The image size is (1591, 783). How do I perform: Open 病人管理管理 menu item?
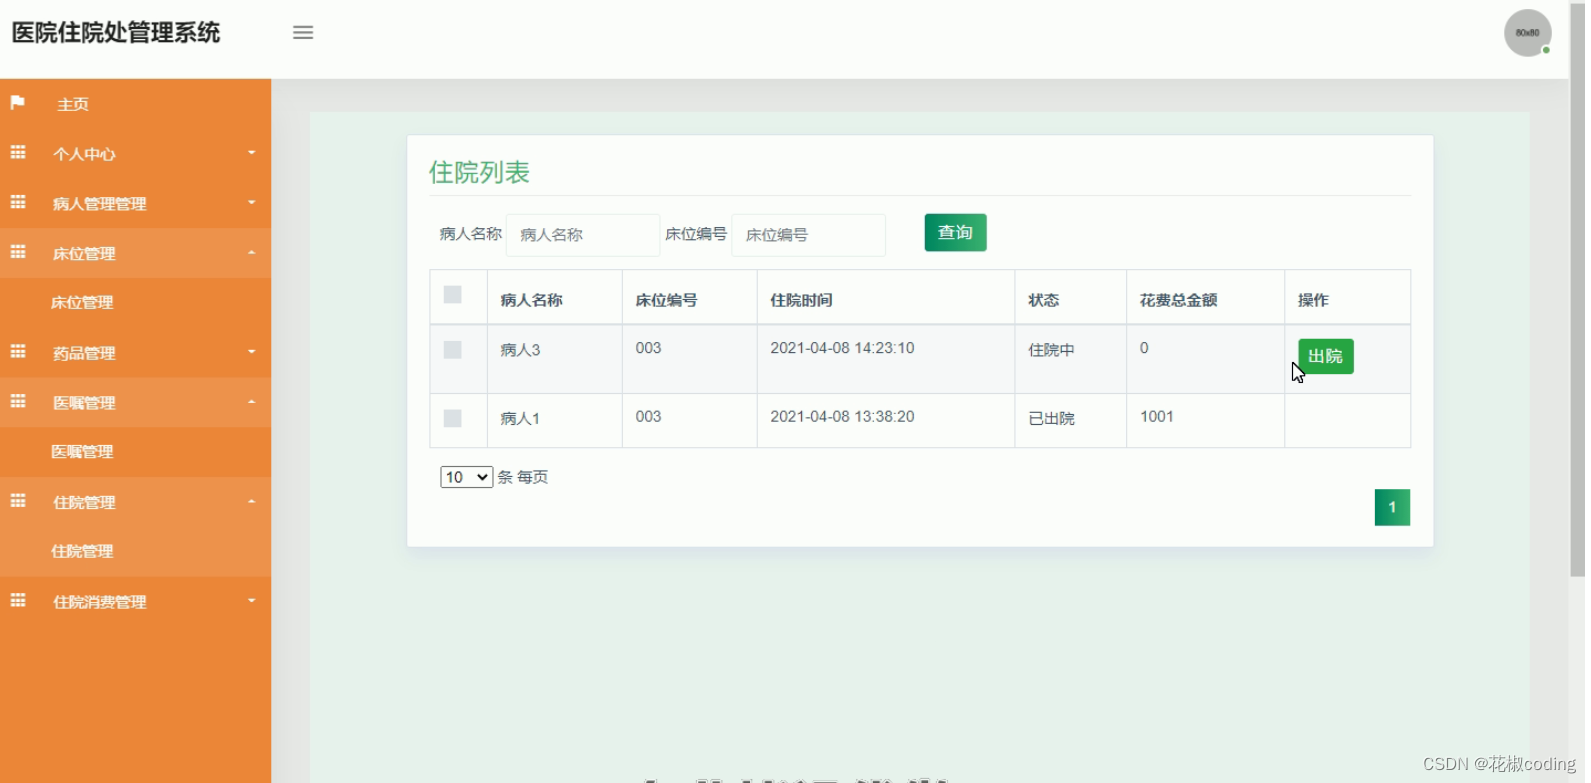pyautogui.click(x=135, y=203)
